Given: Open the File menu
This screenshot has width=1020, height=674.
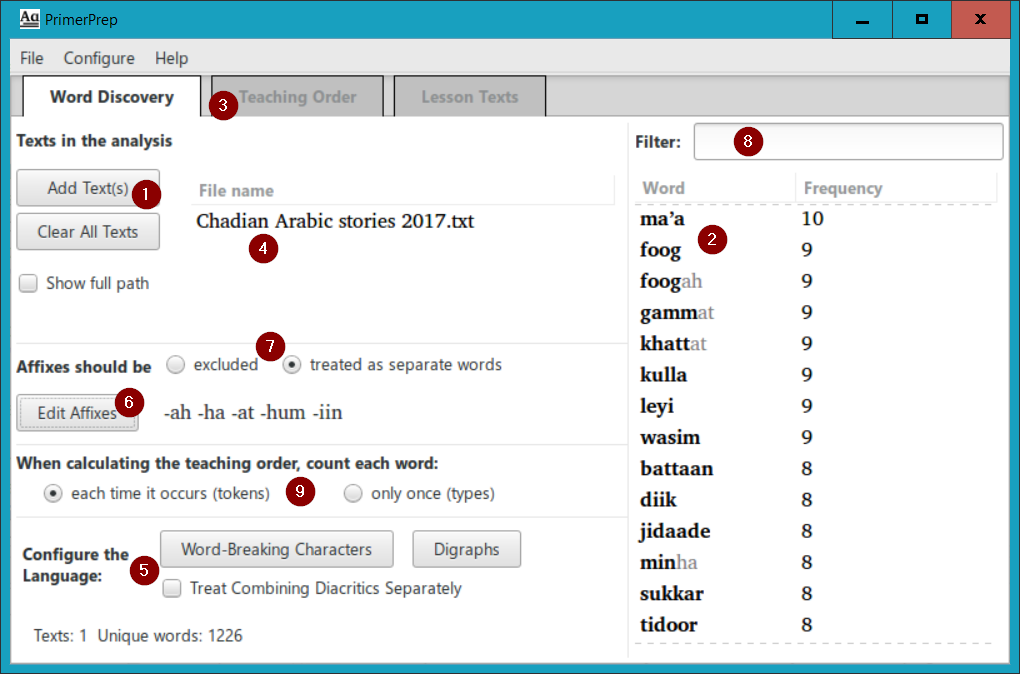Looking at the screenshot, I should point(31,58).
